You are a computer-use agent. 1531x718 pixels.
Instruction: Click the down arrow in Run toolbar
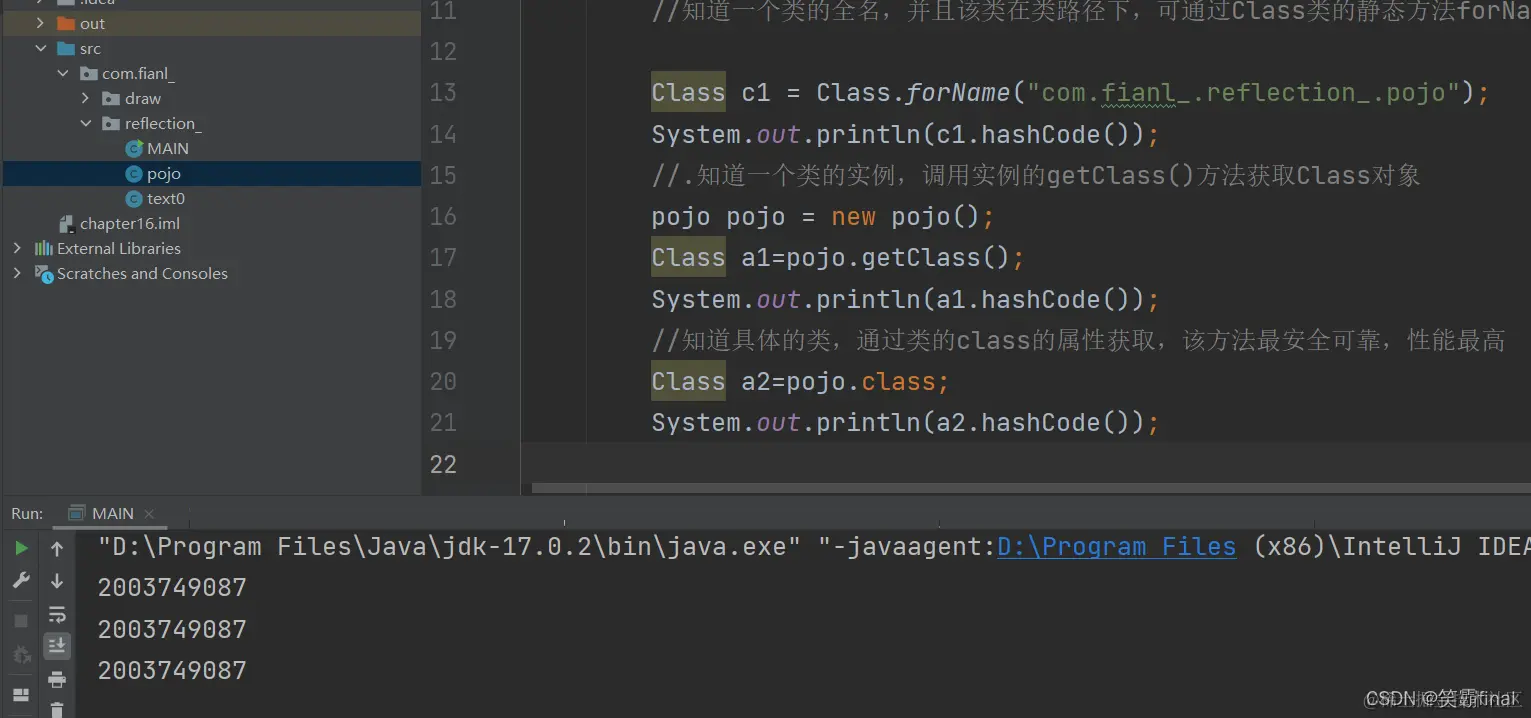pyautogui.click(x=57, y=581)
